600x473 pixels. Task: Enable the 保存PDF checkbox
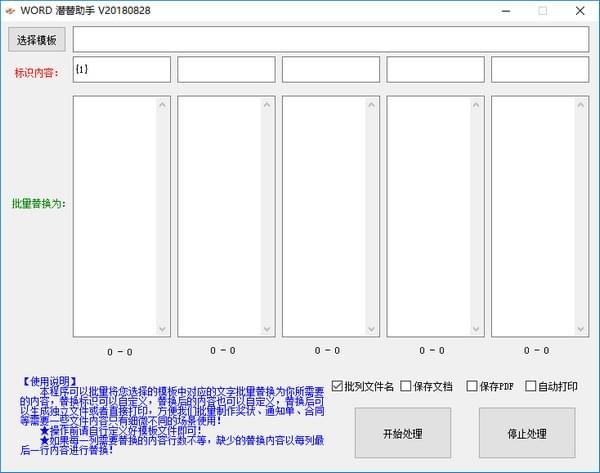tap(472, 386)
